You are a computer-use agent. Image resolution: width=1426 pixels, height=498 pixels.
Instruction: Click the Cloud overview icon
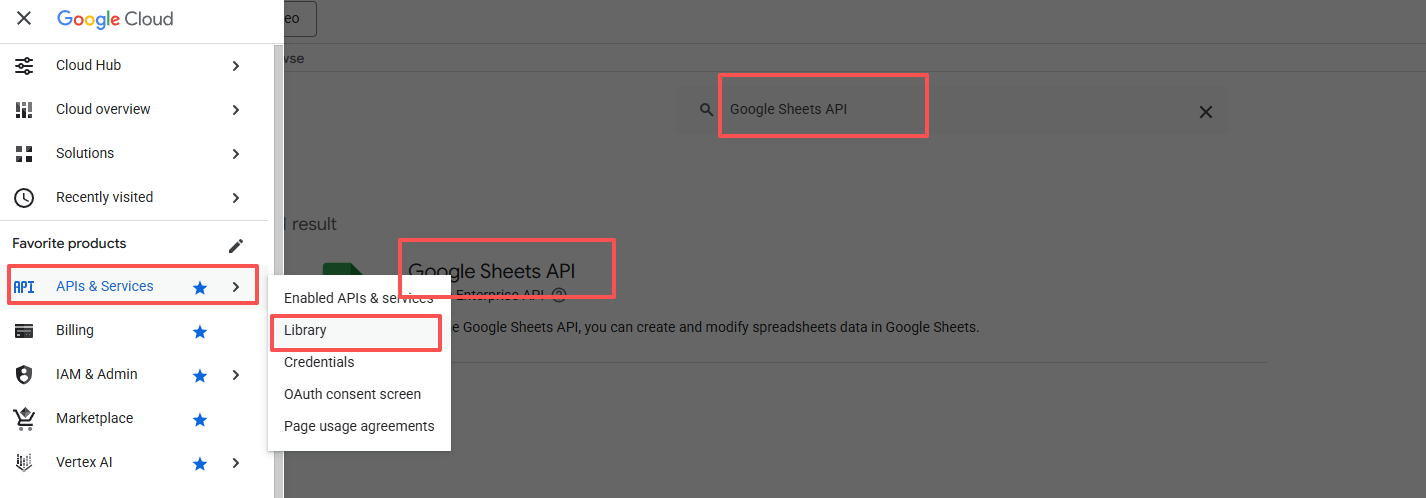pos(24,110)
